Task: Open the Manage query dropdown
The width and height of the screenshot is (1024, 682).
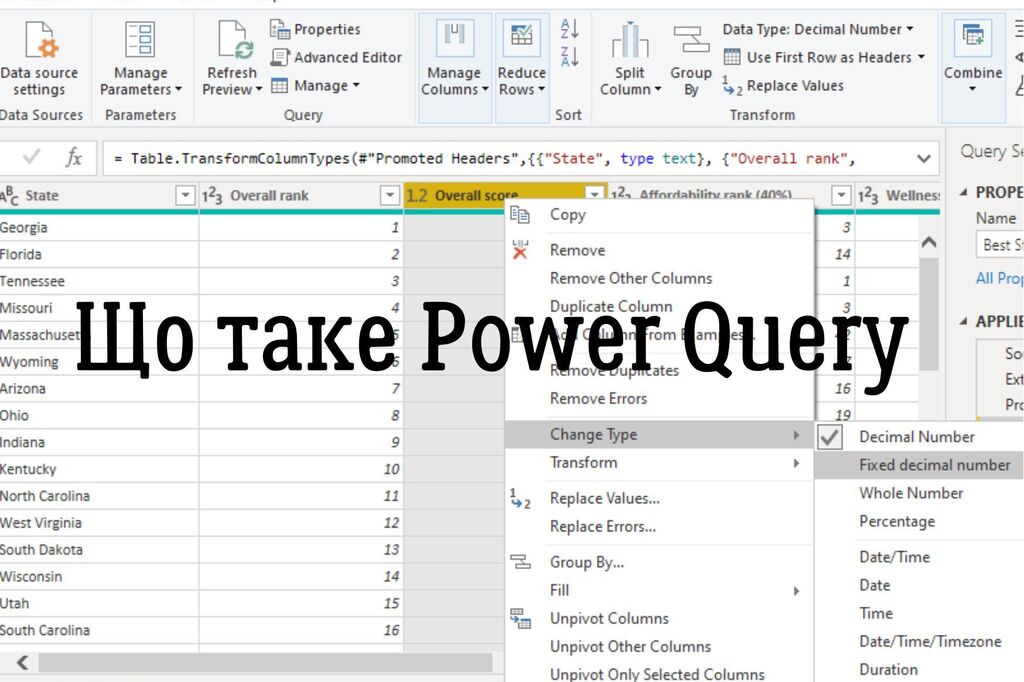Action: tap(315, 86)
